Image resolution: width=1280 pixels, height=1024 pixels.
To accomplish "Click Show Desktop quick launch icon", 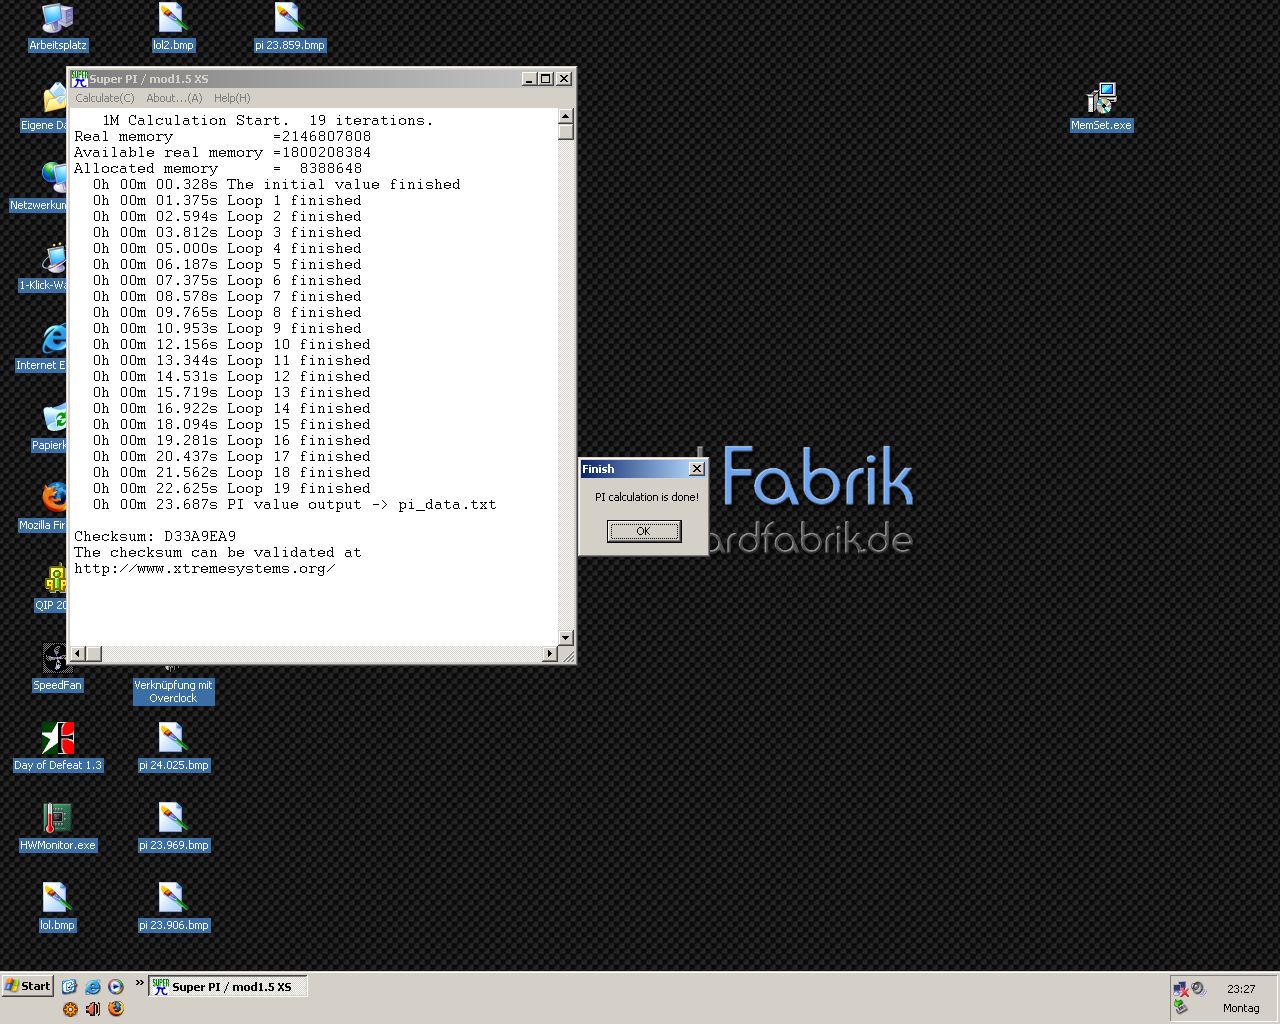I will (69, 986).
